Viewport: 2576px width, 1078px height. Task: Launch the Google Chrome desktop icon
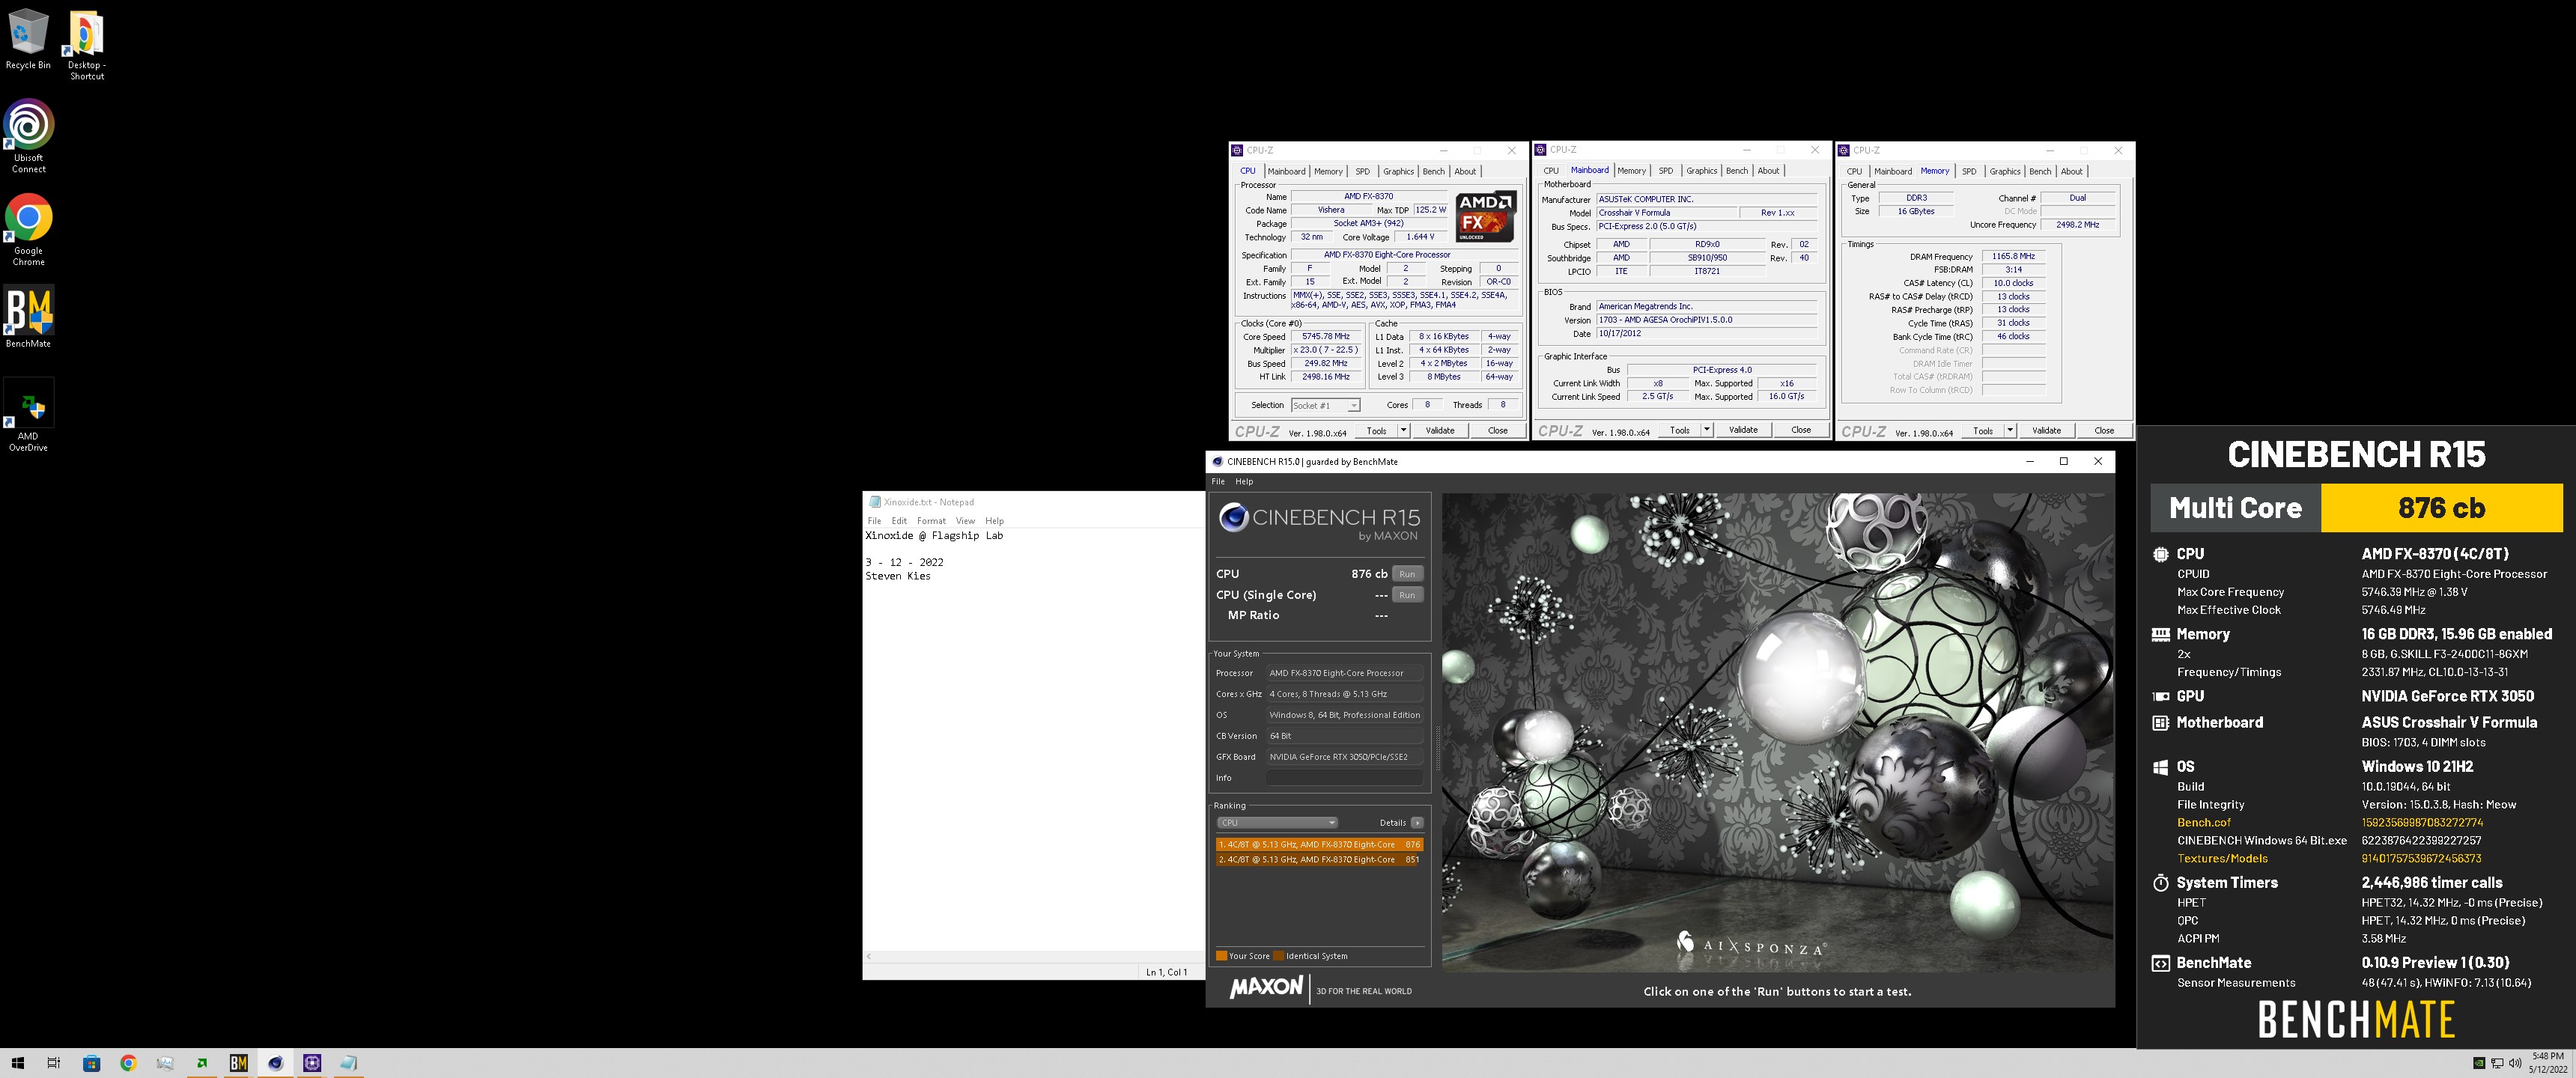(28, 230)
